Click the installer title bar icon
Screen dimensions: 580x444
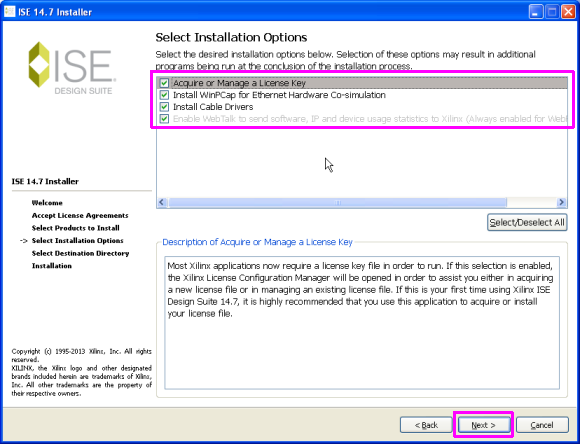click(10, 12)
